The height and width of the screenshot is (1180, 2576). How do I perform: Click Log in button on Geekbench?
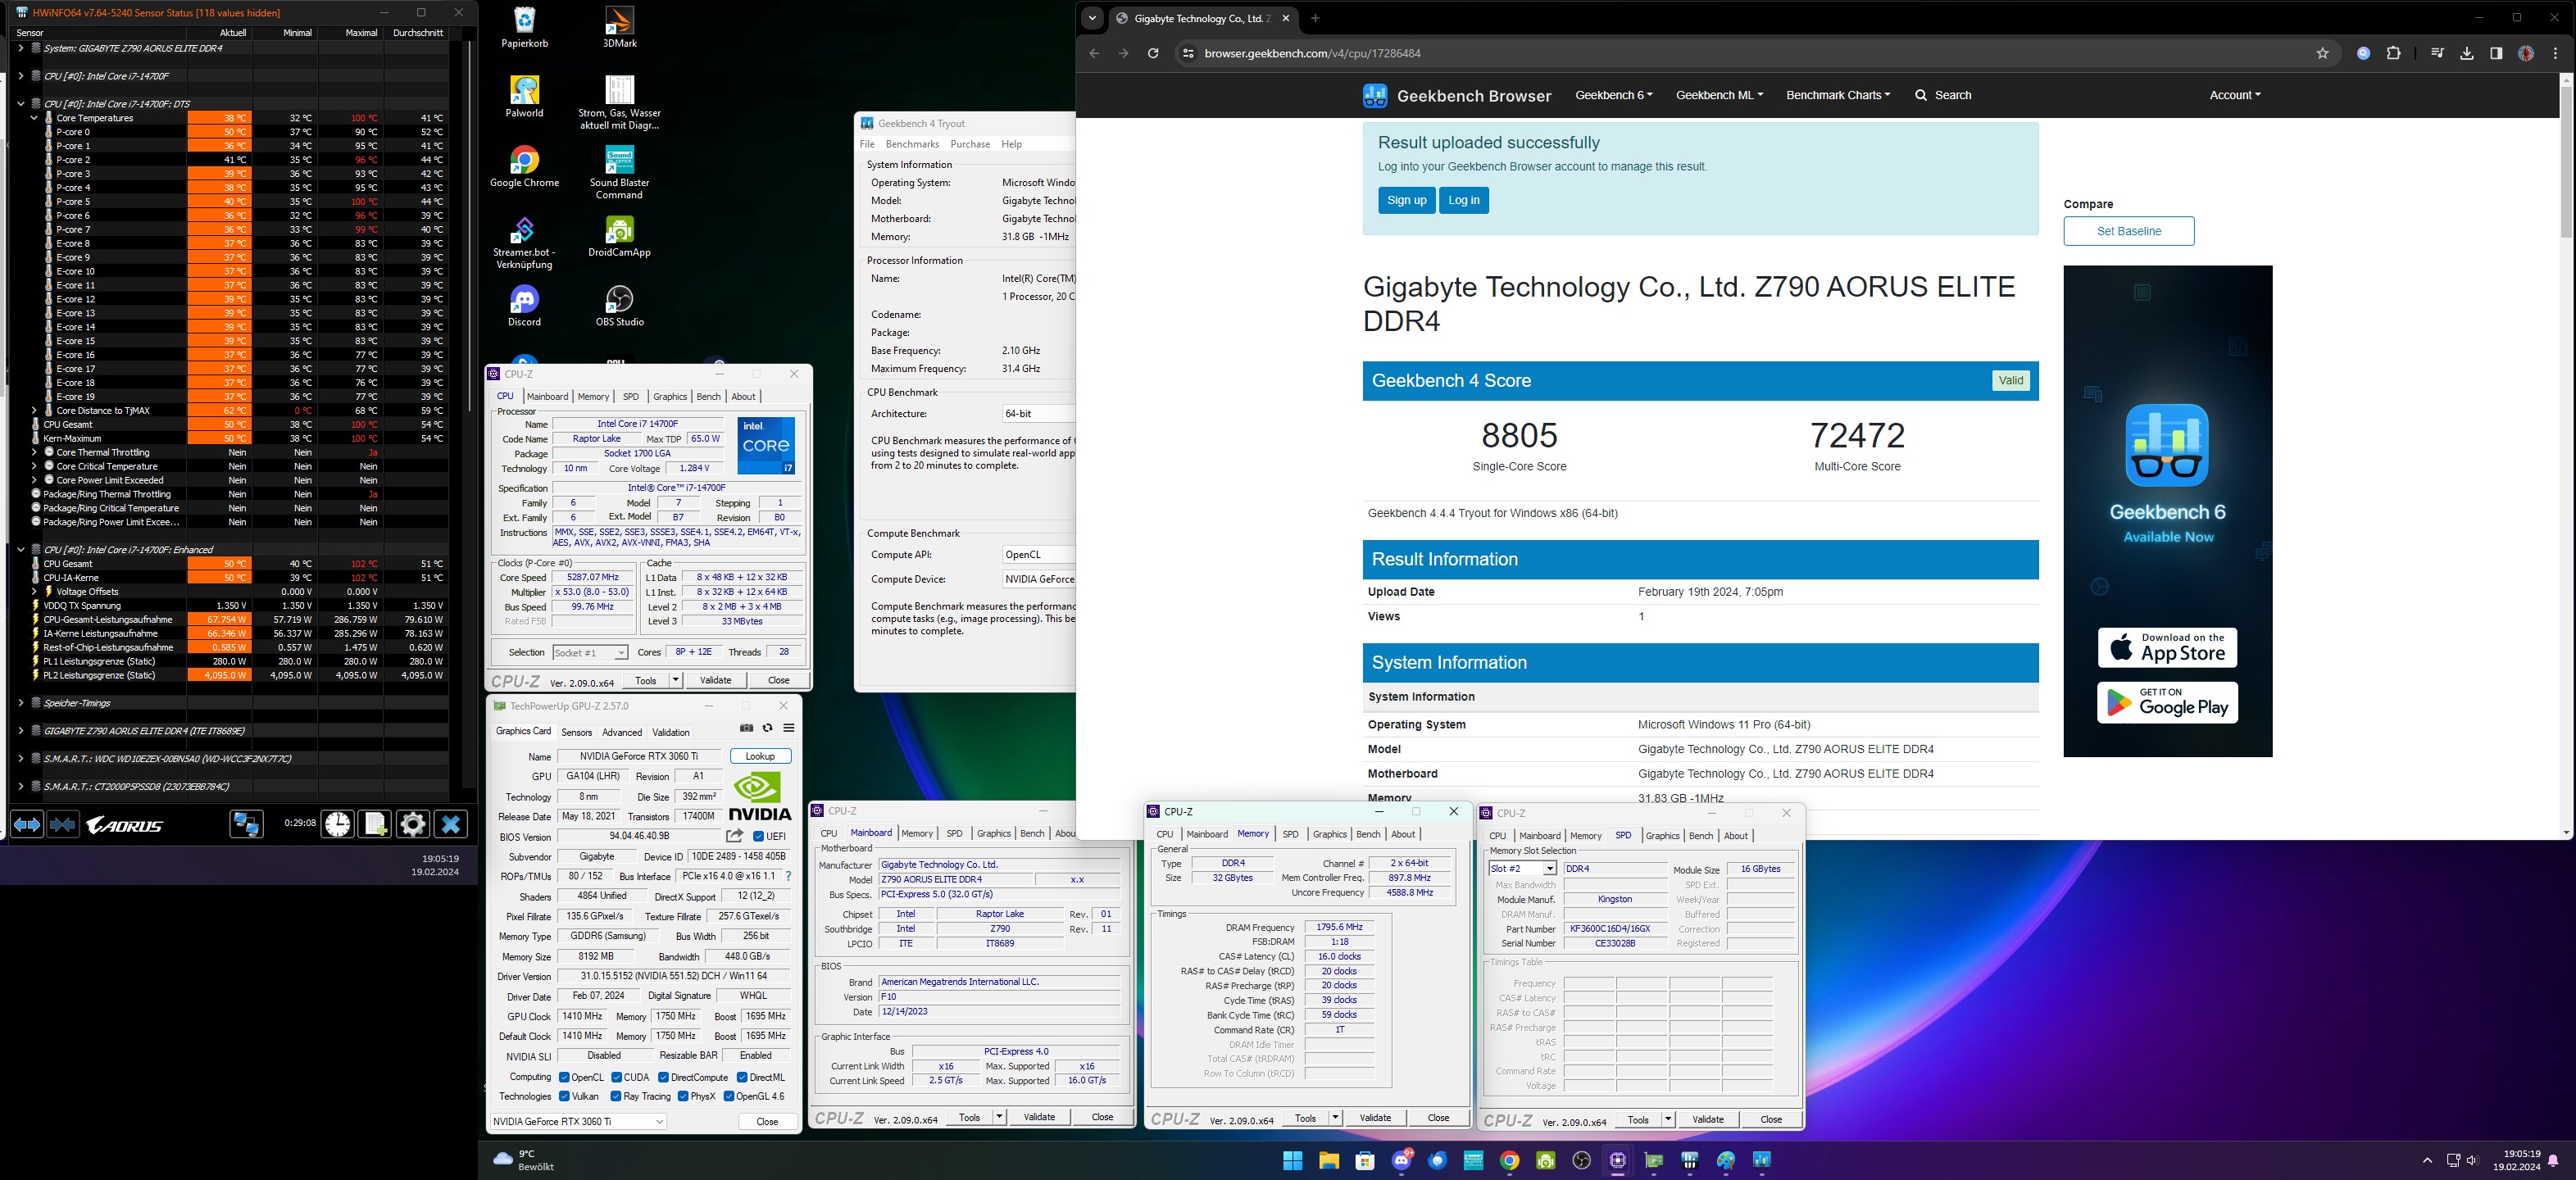[x=1463, y=200]
